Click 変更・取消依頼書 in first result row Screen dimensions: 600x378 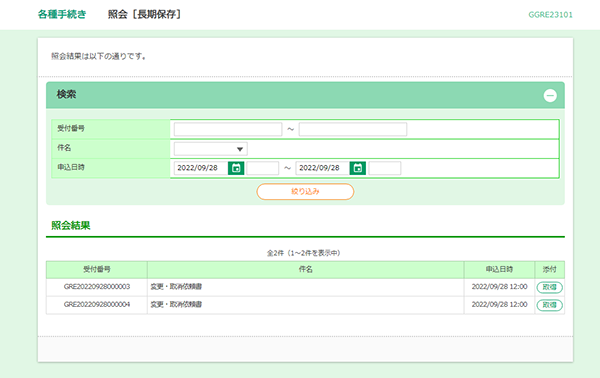point(176,287)
